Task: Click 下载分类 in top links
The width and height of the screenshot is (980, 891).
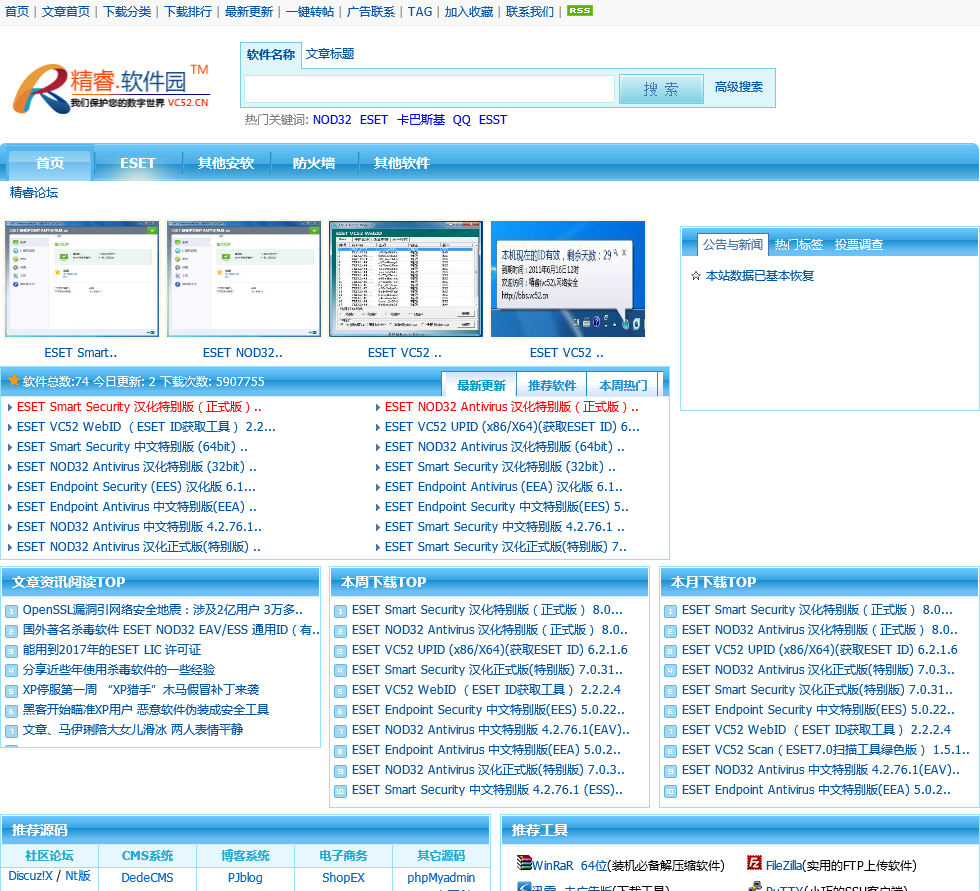Action: (x=127, y=11)
